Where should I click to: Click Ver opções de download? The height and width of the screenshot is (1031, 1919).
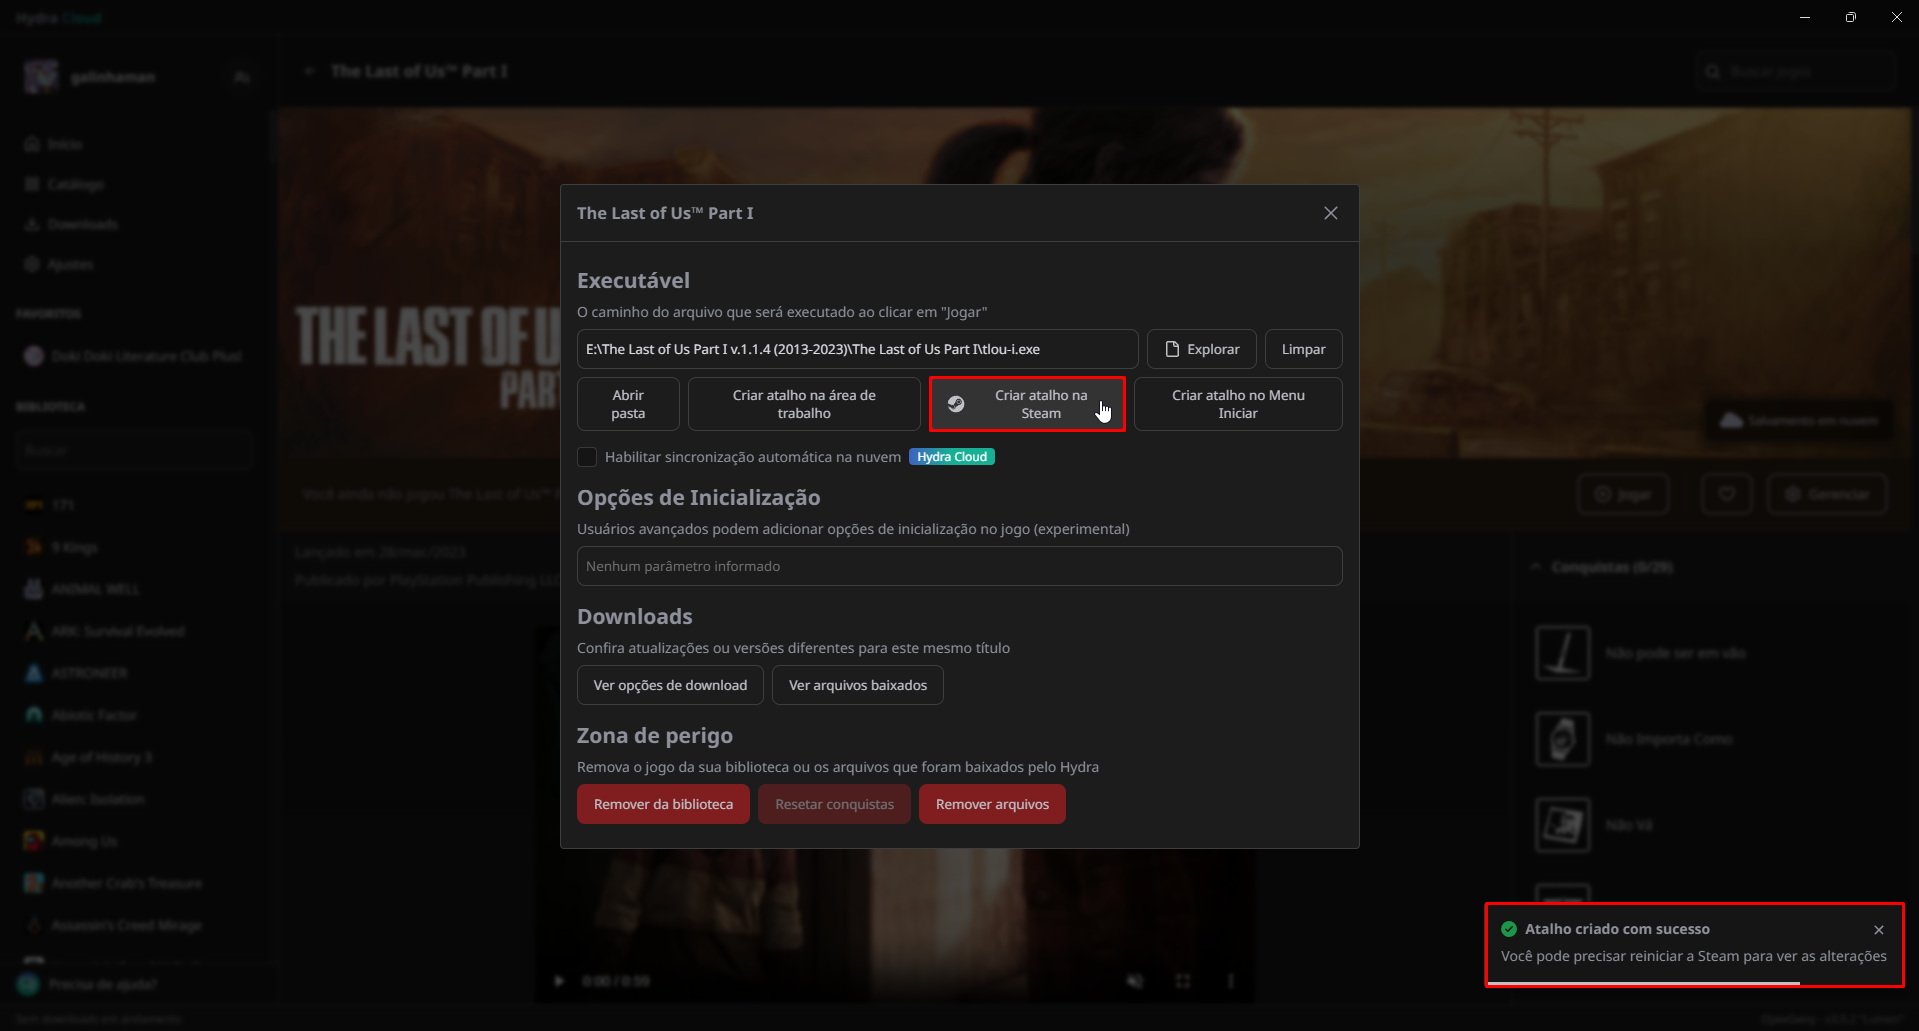point(669,685)
